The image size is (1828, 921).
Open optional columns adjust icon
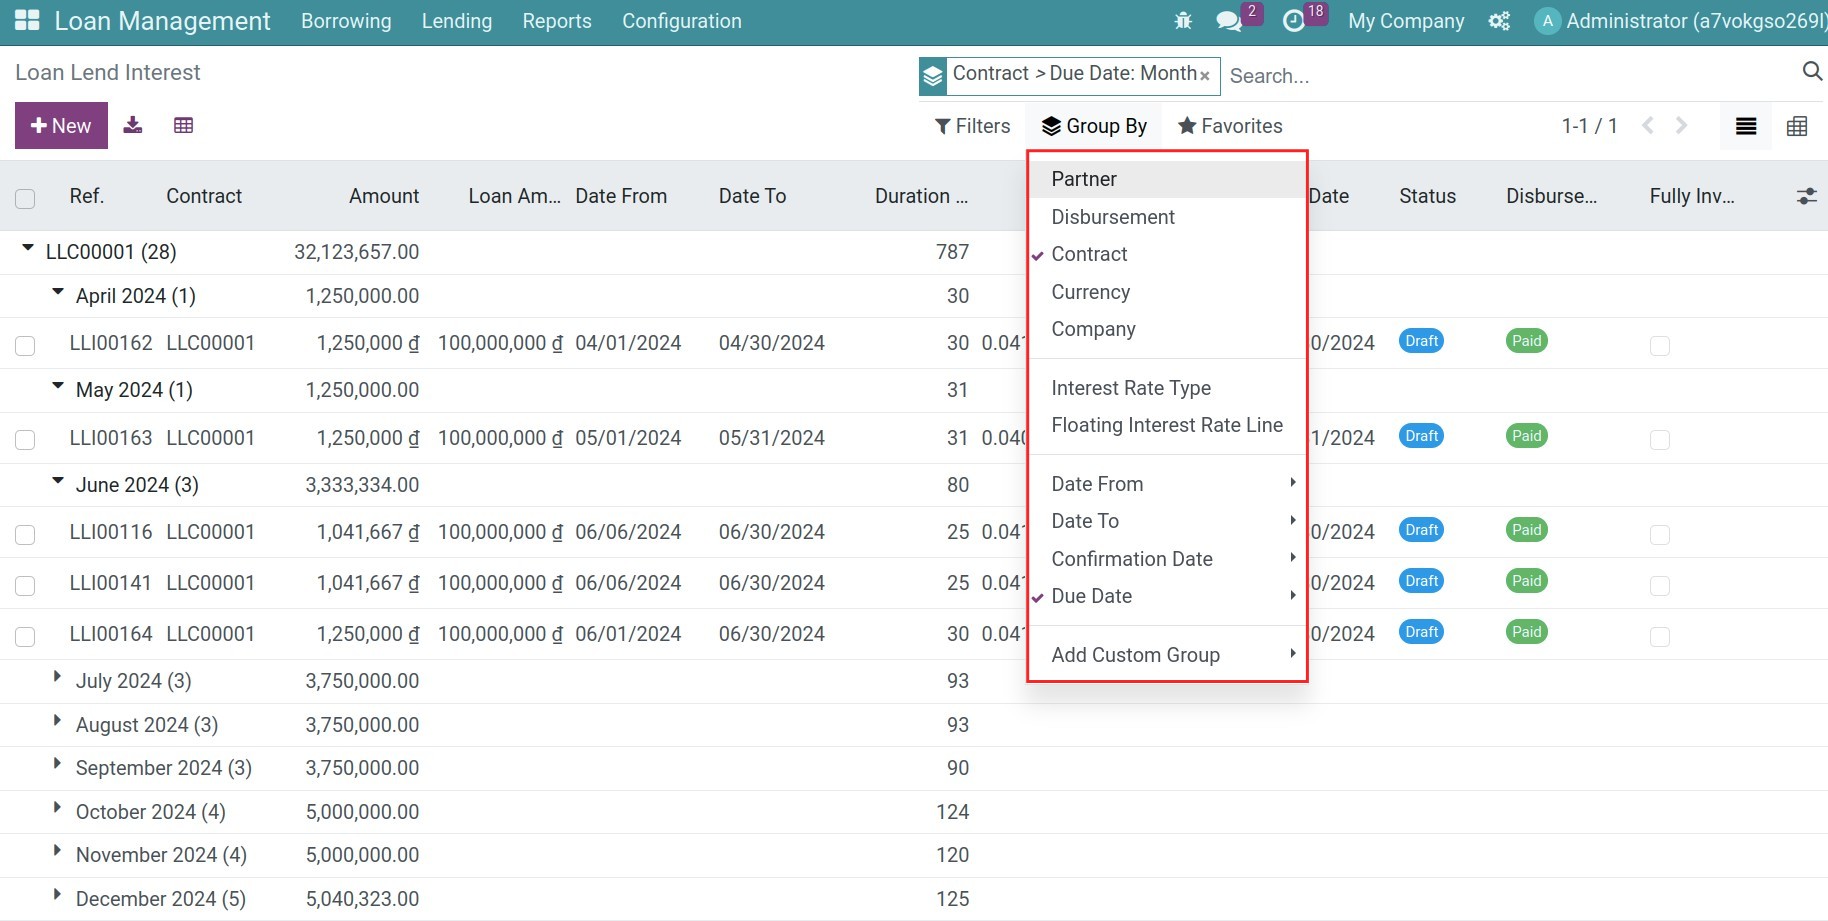[x=1806, y=197]
